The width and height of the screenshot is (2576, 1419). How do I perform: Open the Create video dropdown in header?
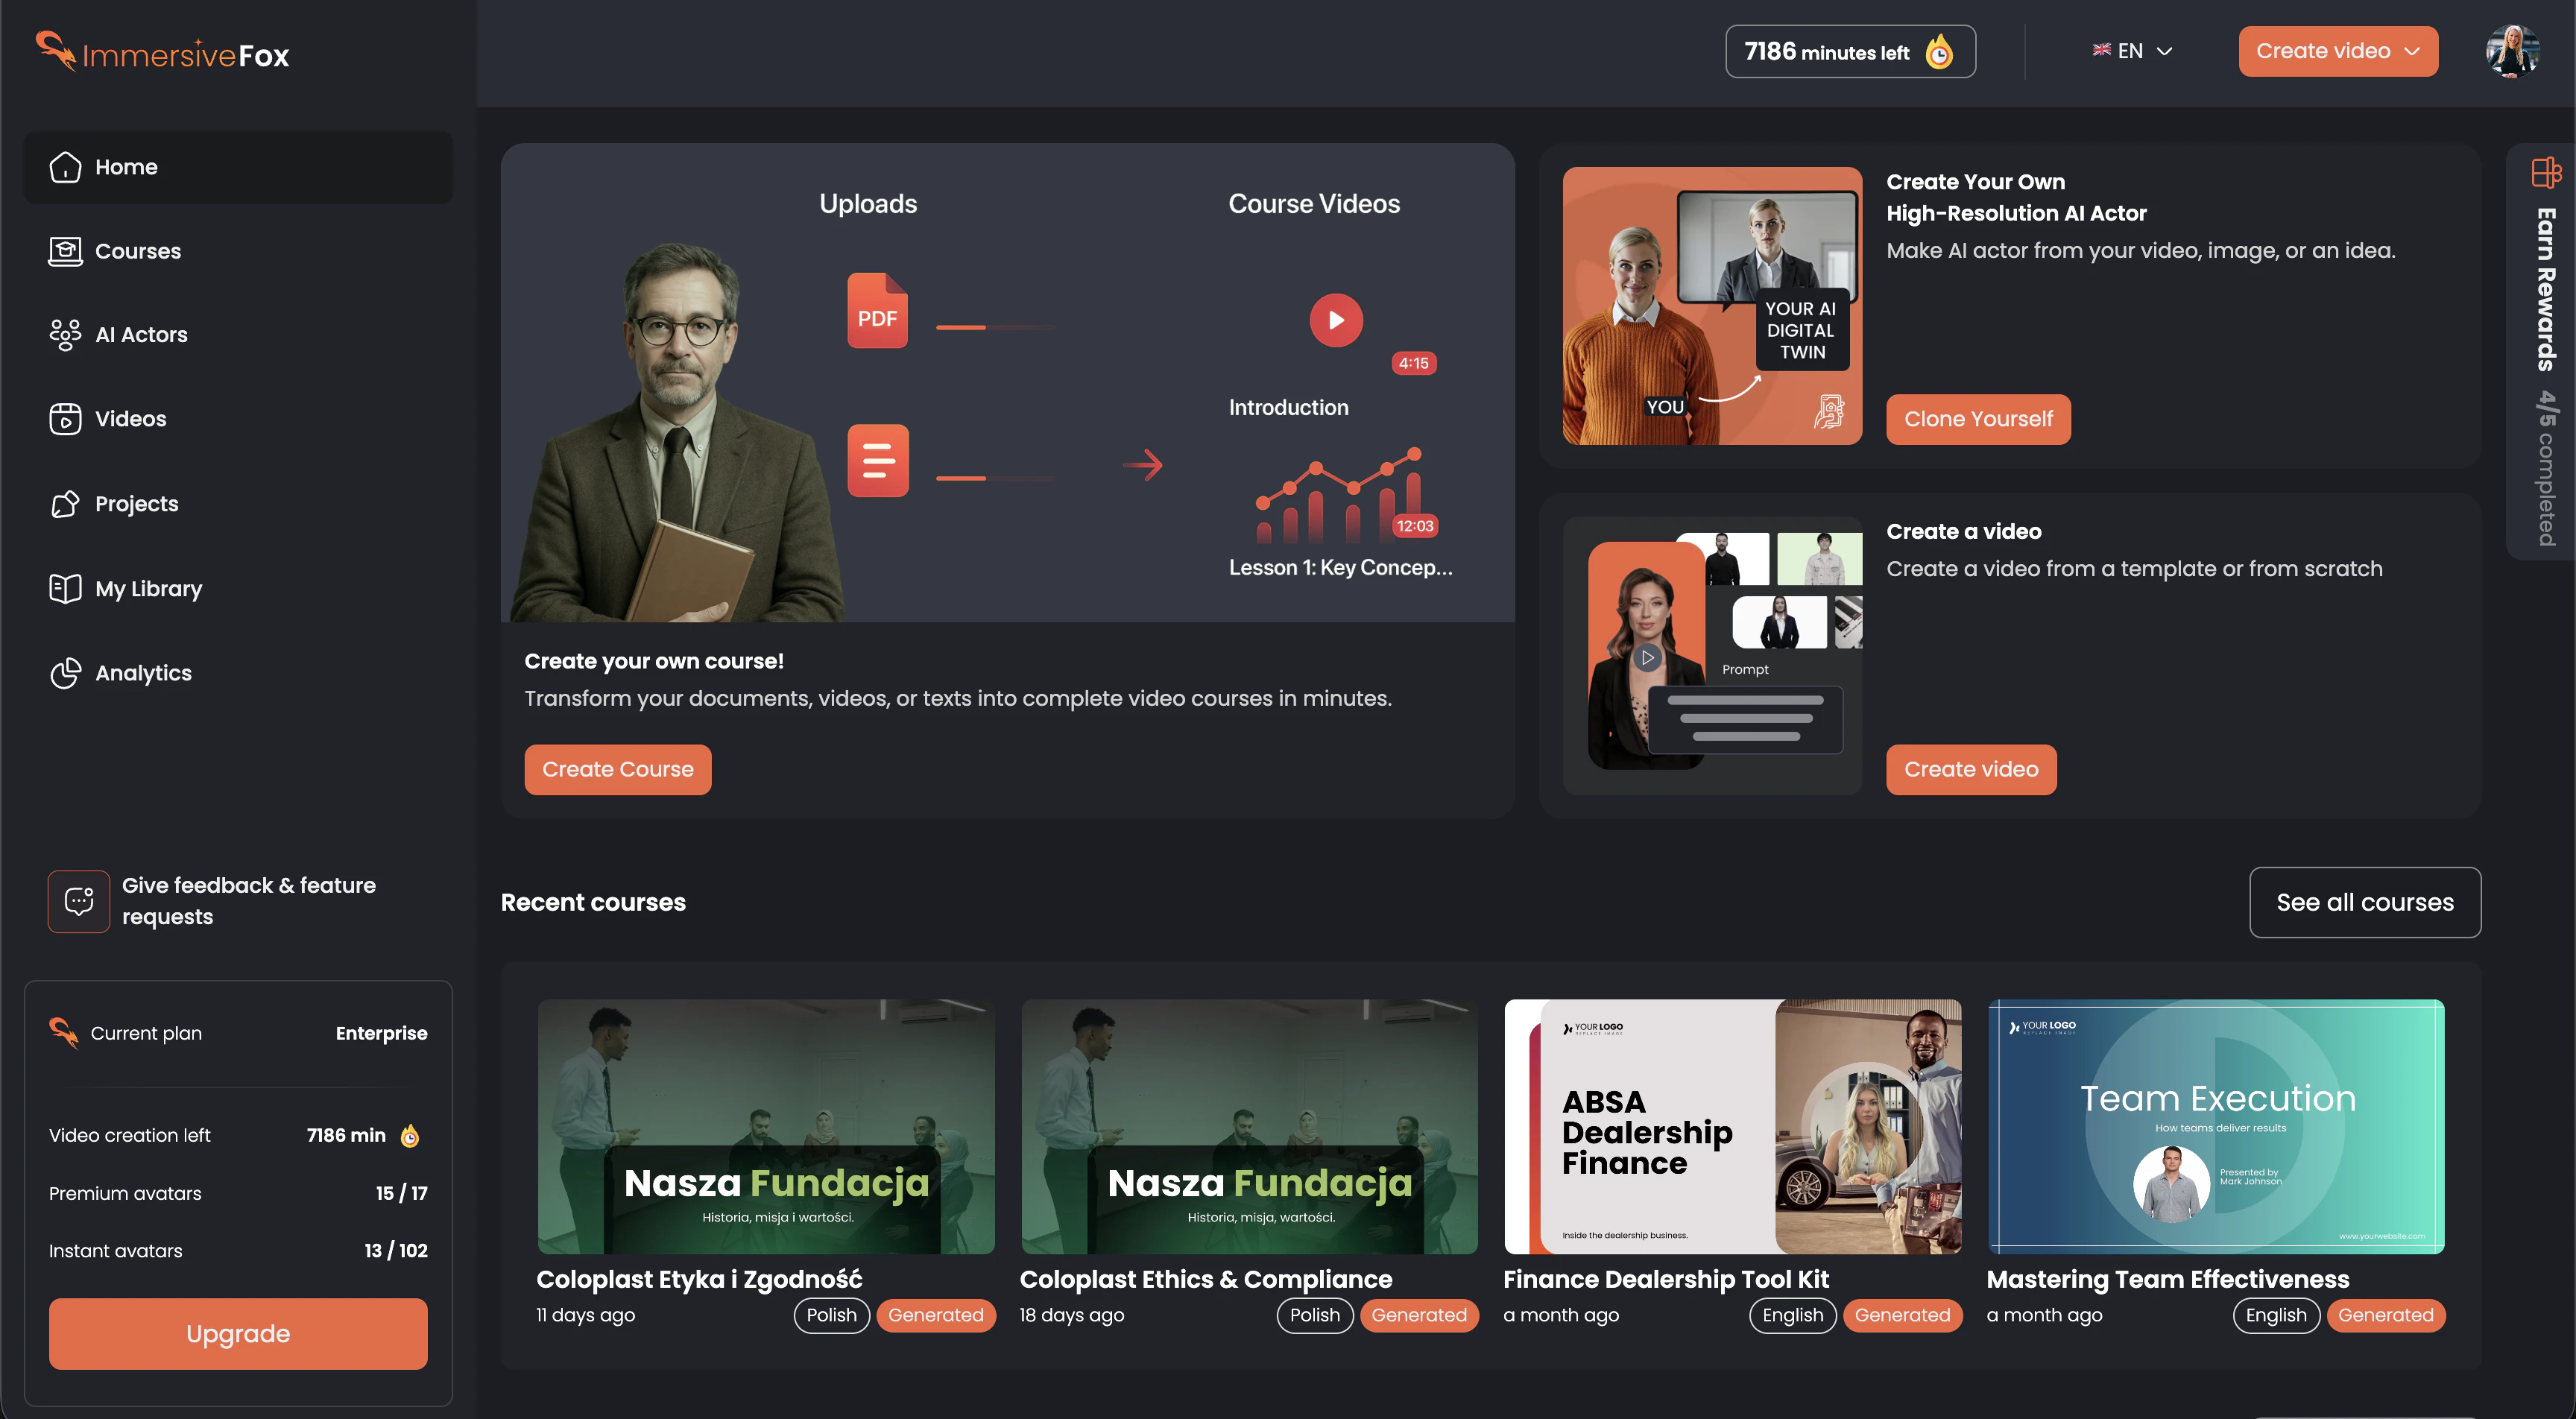[2337, 51]
